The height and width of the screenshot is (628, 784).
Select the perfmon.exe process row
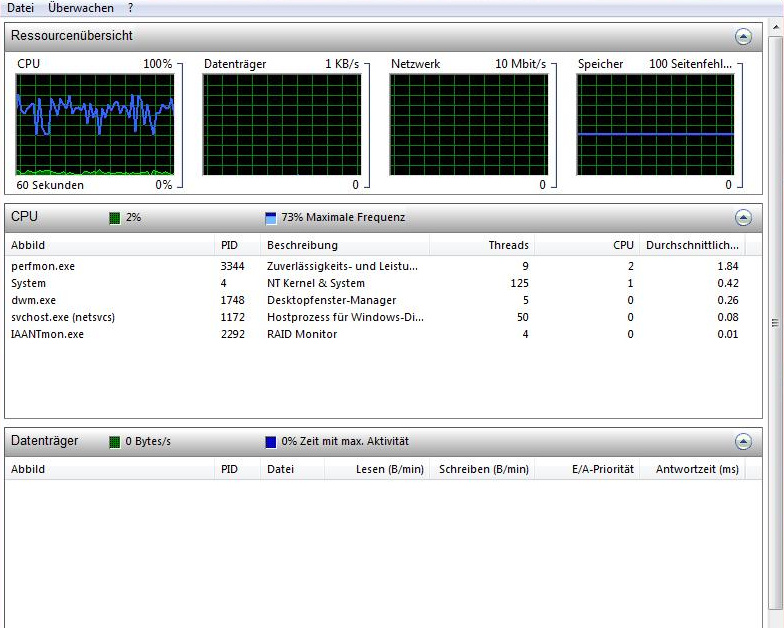coord(375,266)
